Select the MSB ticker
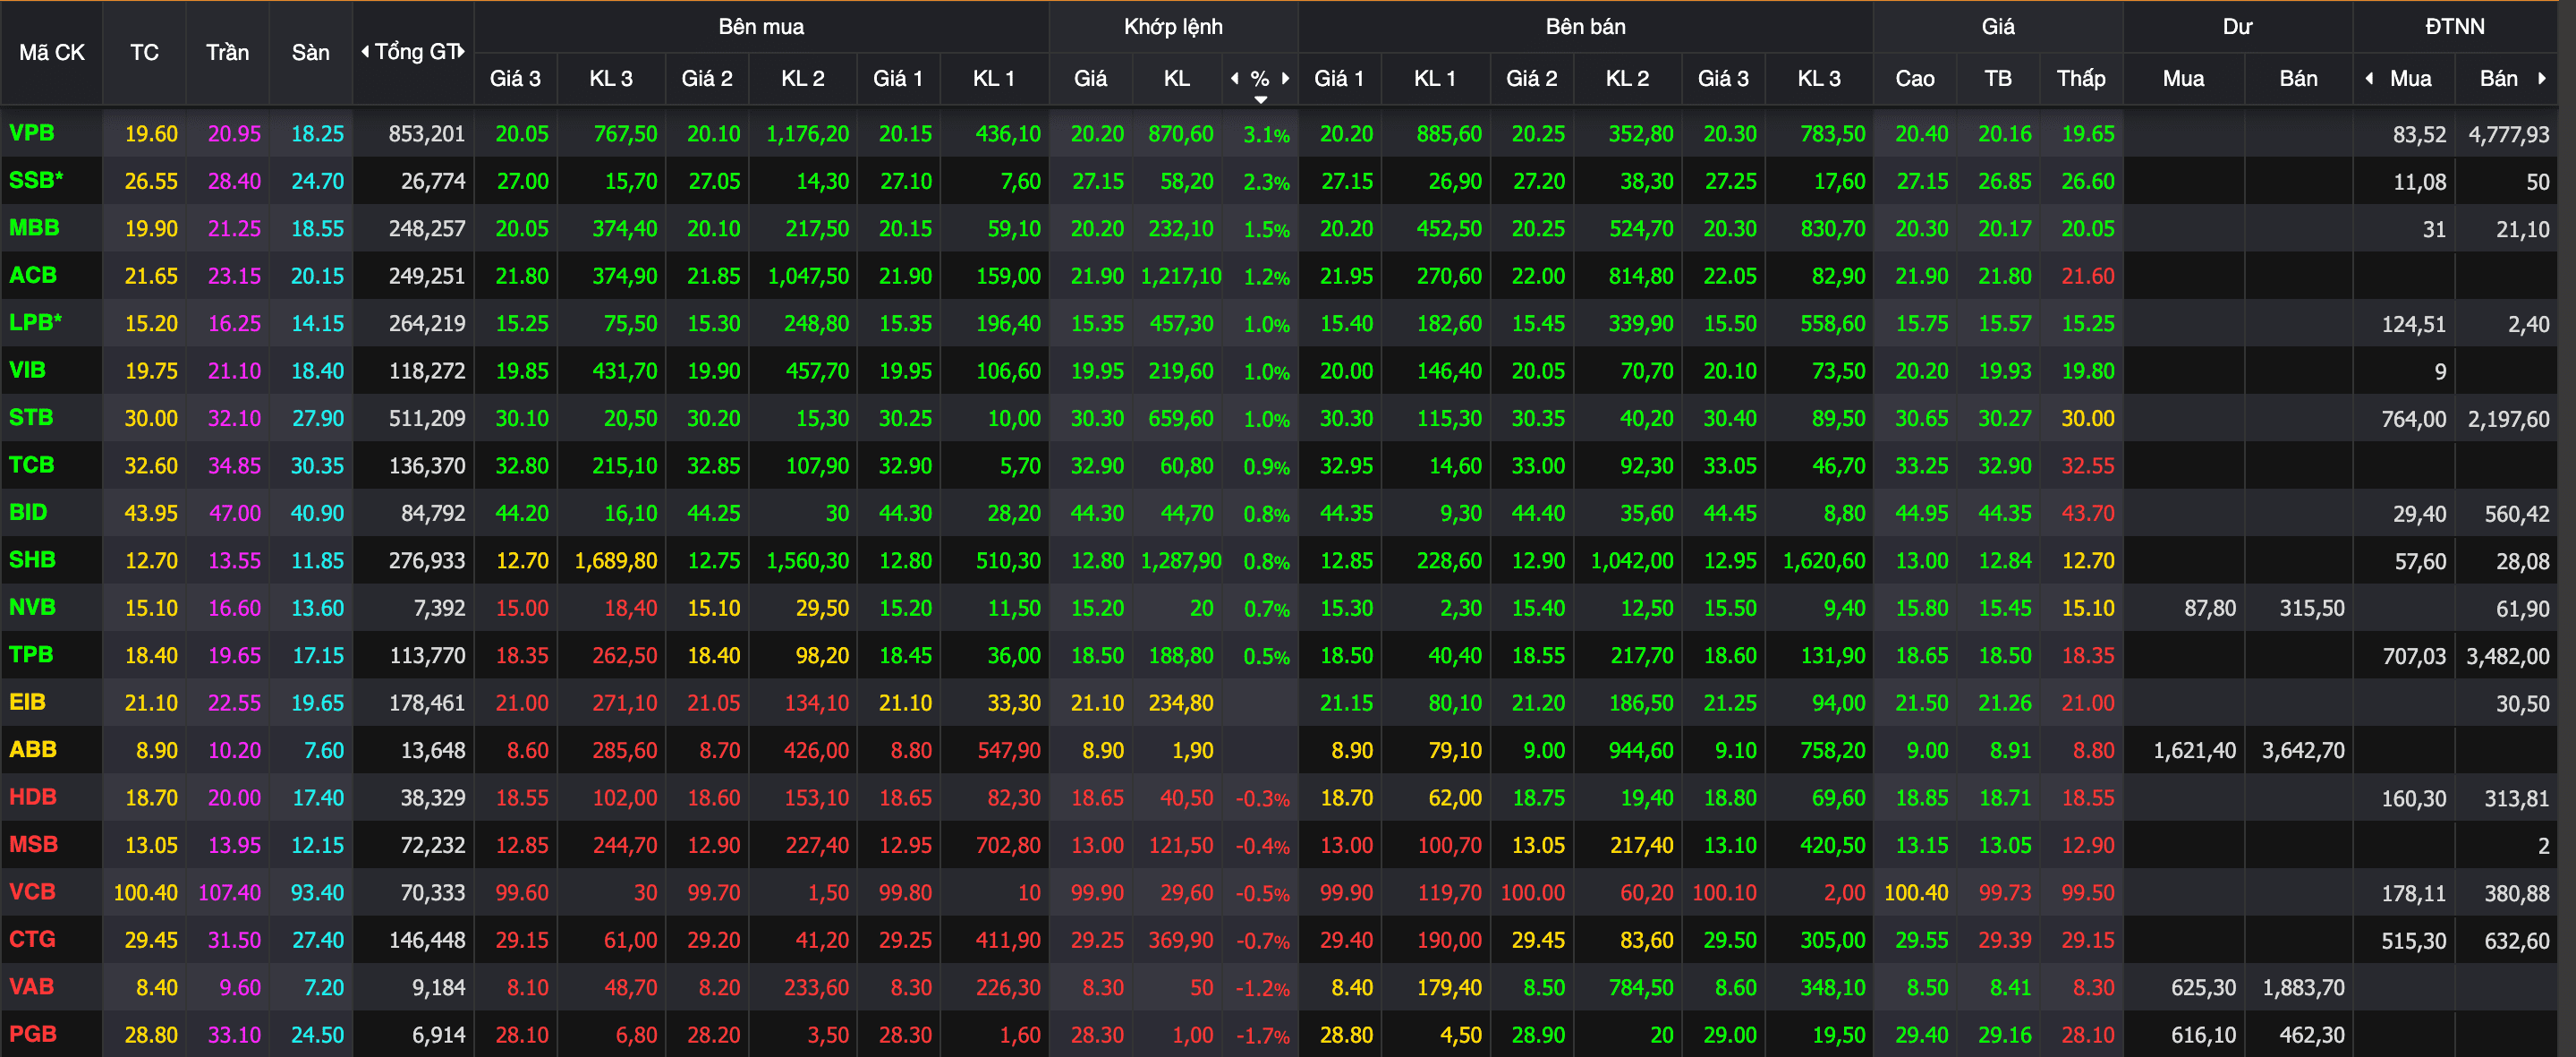Screen dimensions: 2576x1057 (33, 844)
